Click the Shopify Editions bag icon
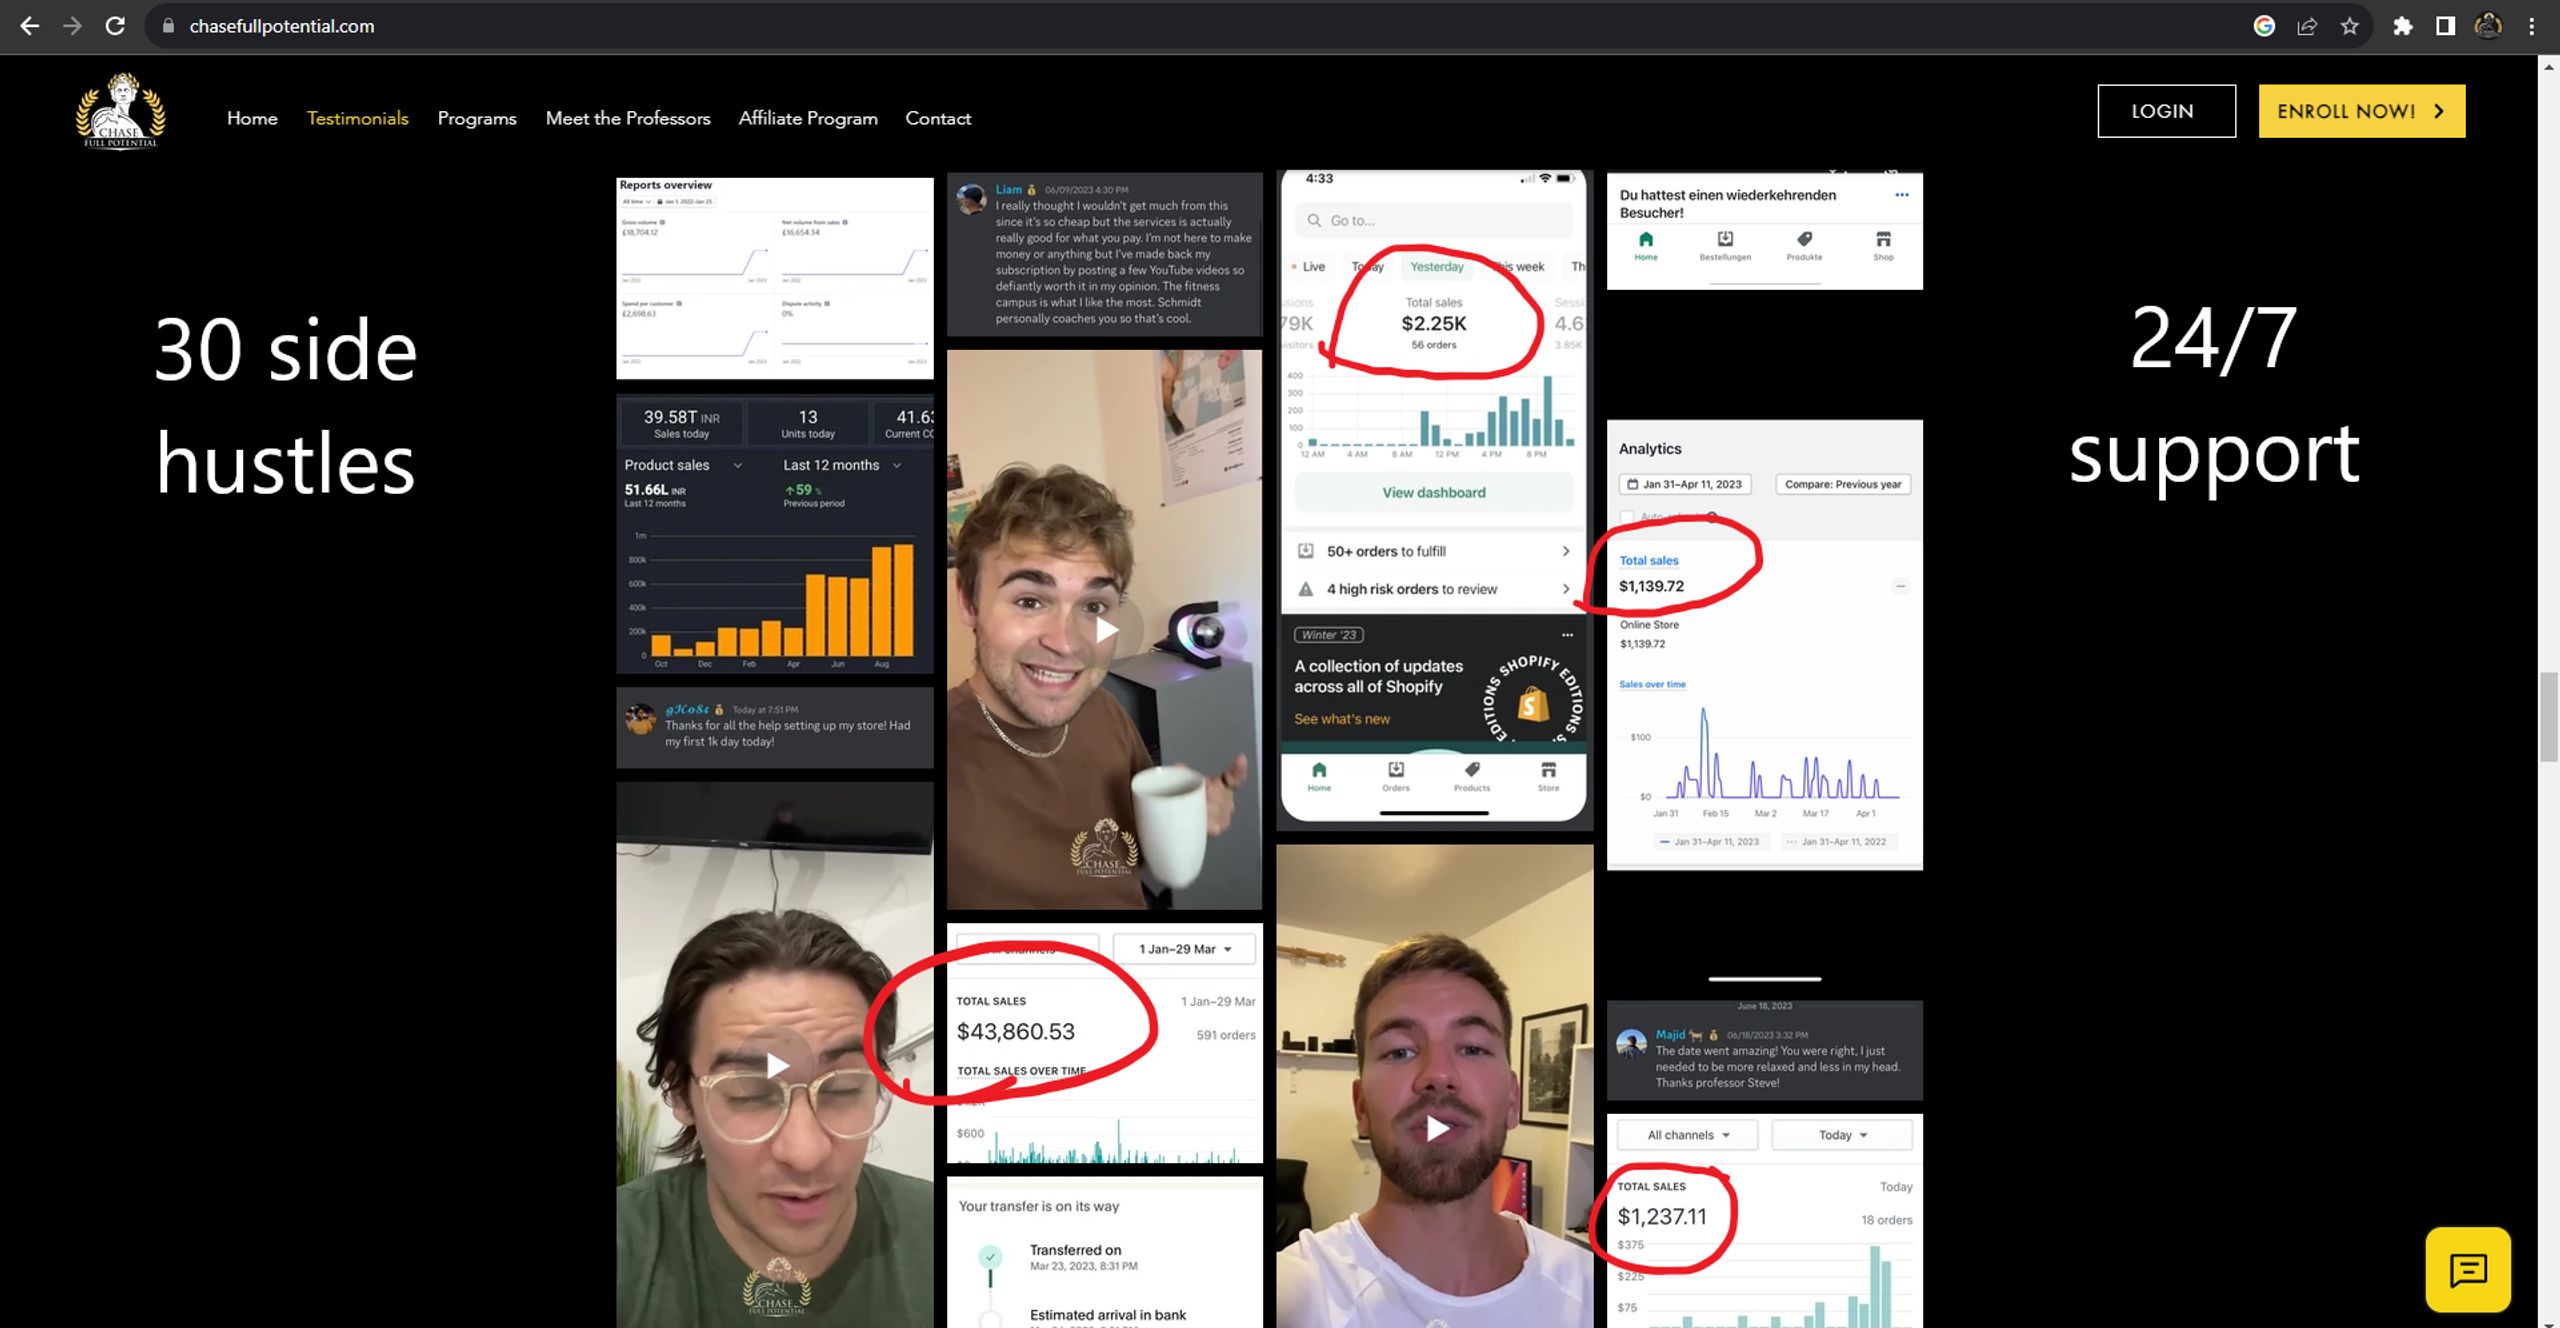The width and height of the screenshot is (2560, 1328). (x=1533, y=704)
